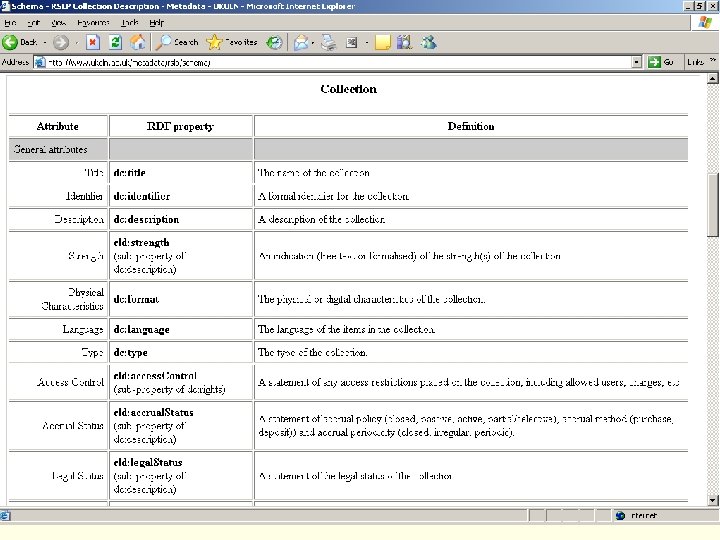
Task: Open the View menu
Action: coord(58,22)
